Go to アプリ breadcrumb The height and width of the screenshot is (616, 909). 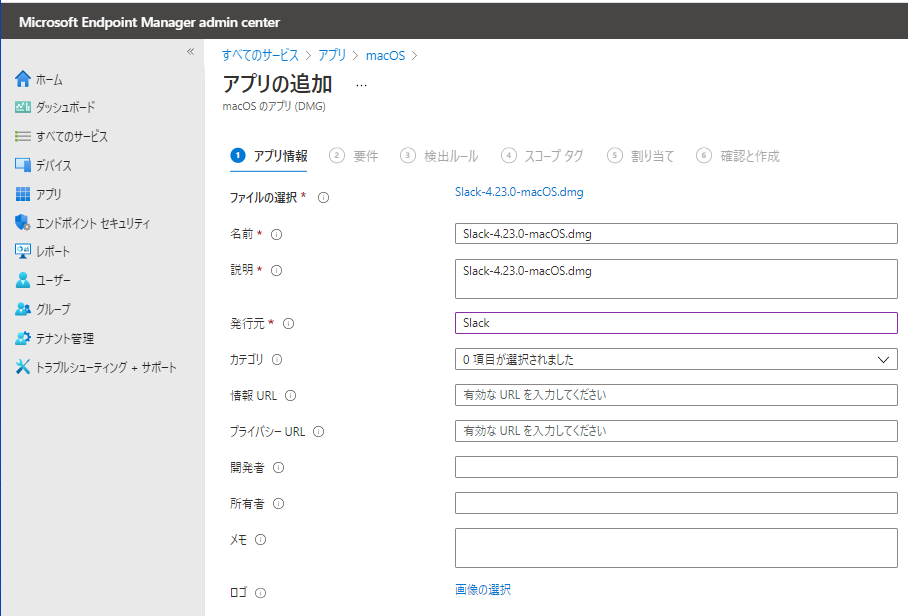(x=332, y=56)
